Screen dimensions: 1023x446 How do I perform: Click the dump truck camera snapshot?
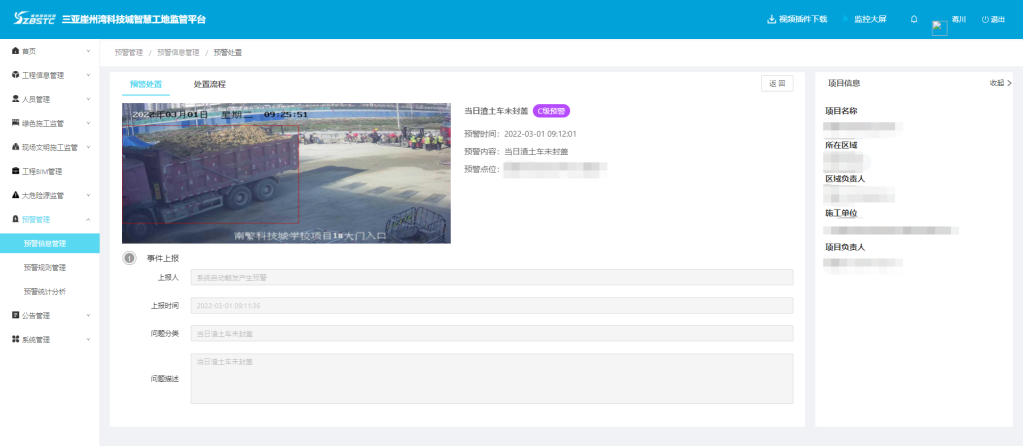[x=286, y=172]
